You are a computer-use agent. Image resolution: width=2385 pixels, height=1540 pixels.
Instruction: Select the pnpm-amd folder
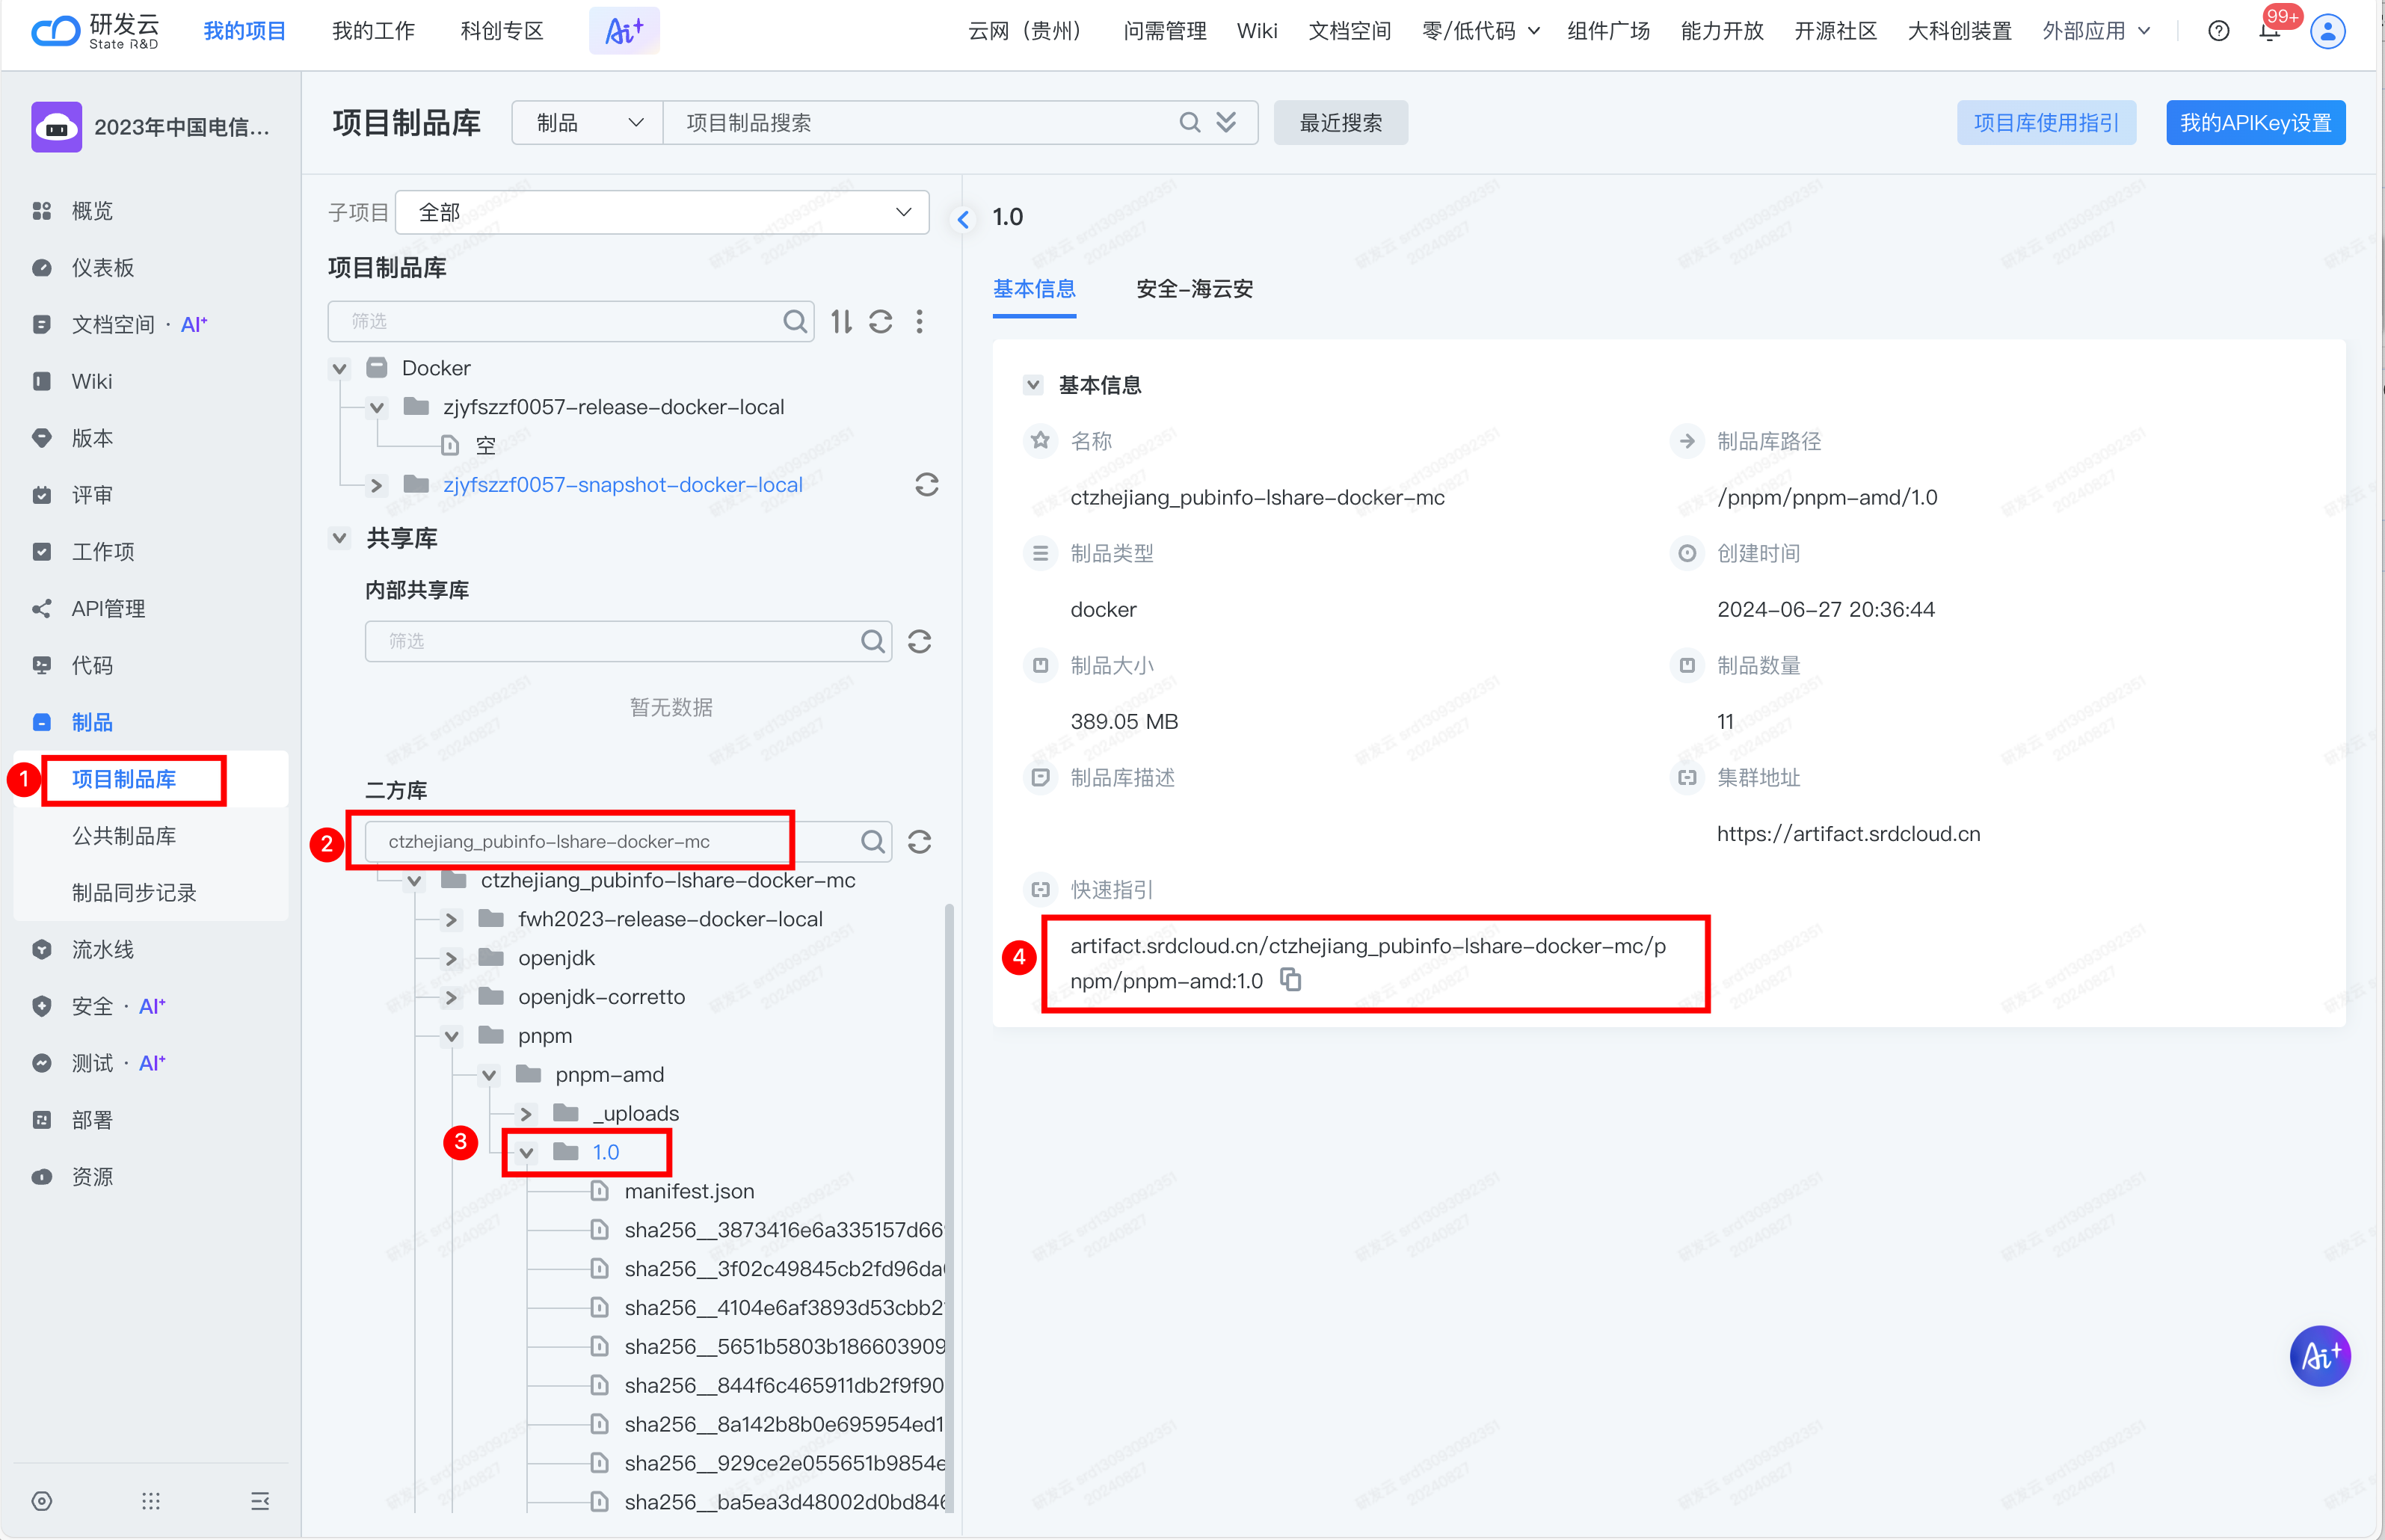point(610,1075)
